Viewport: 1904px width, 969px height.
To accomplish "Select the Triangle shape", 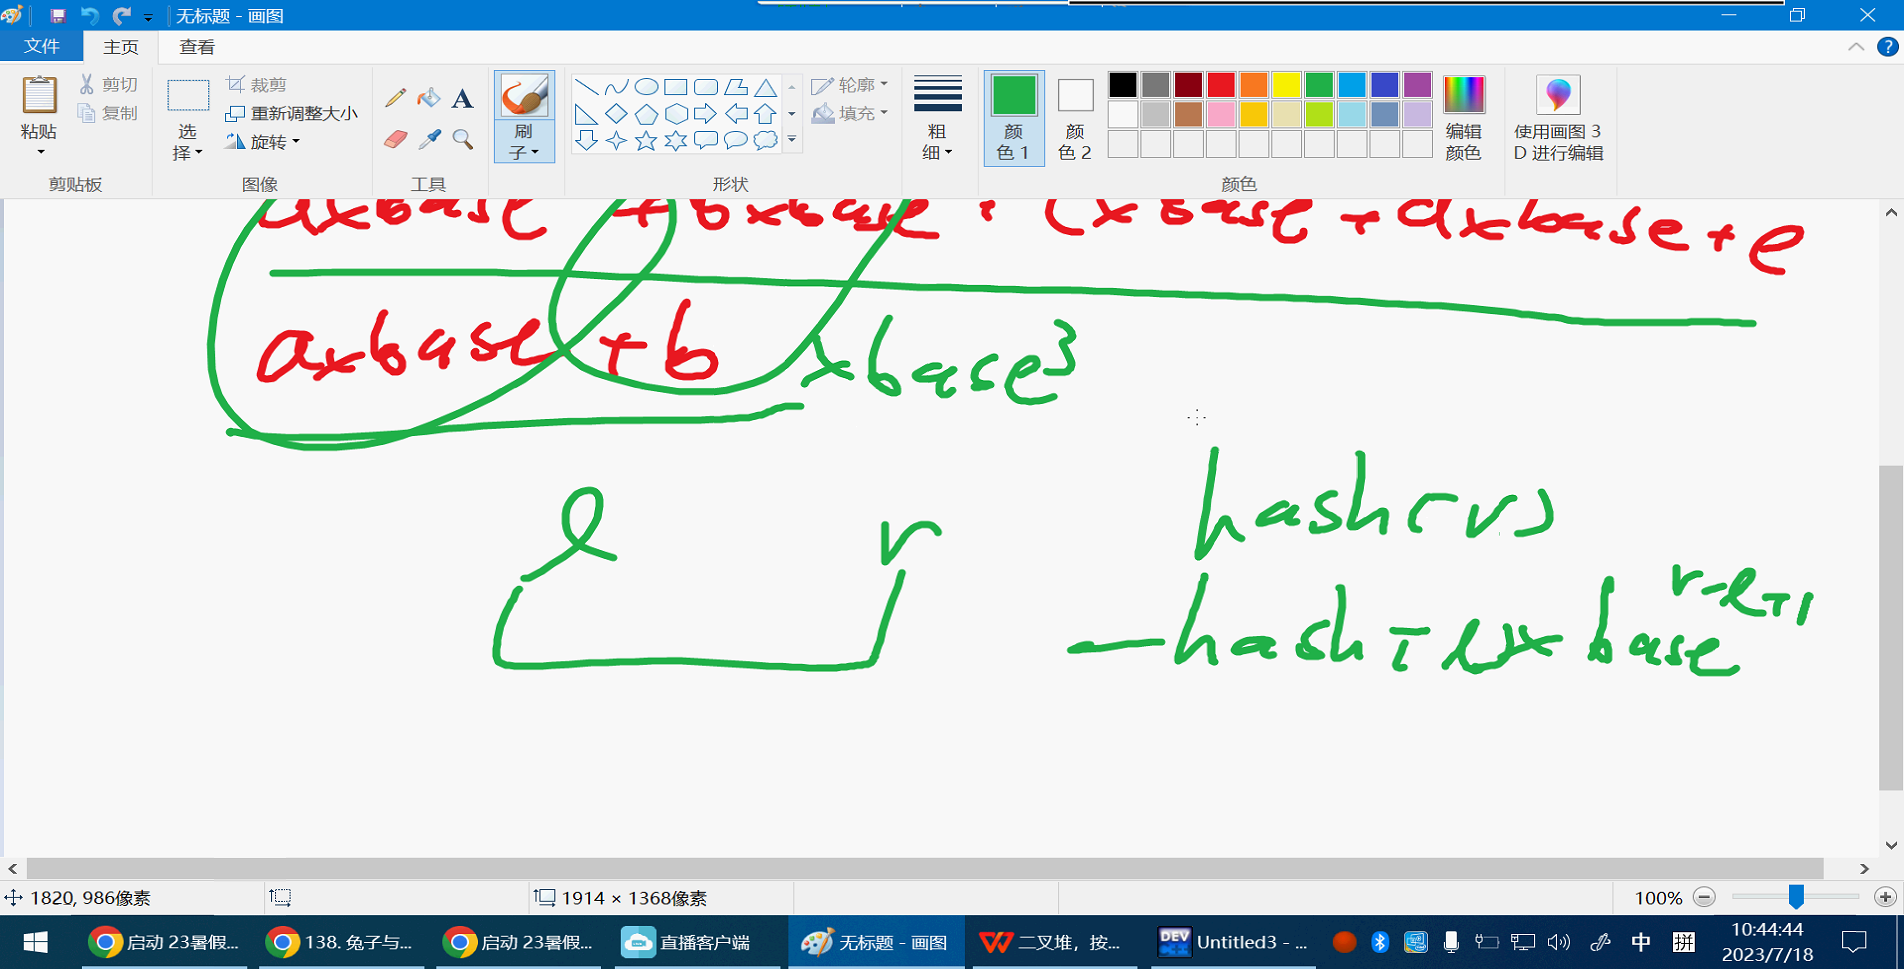I will (766, 87).
